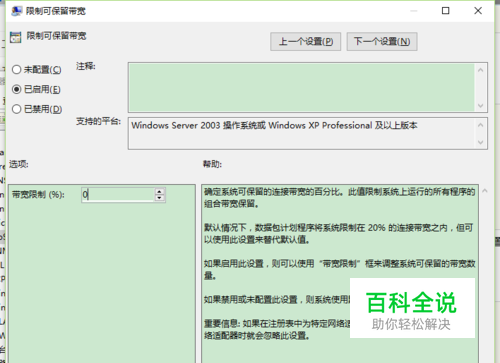Click the 注释: label
Image resolution: width=500 pixels, height=363 pixels.
click(x=86, y=66)
